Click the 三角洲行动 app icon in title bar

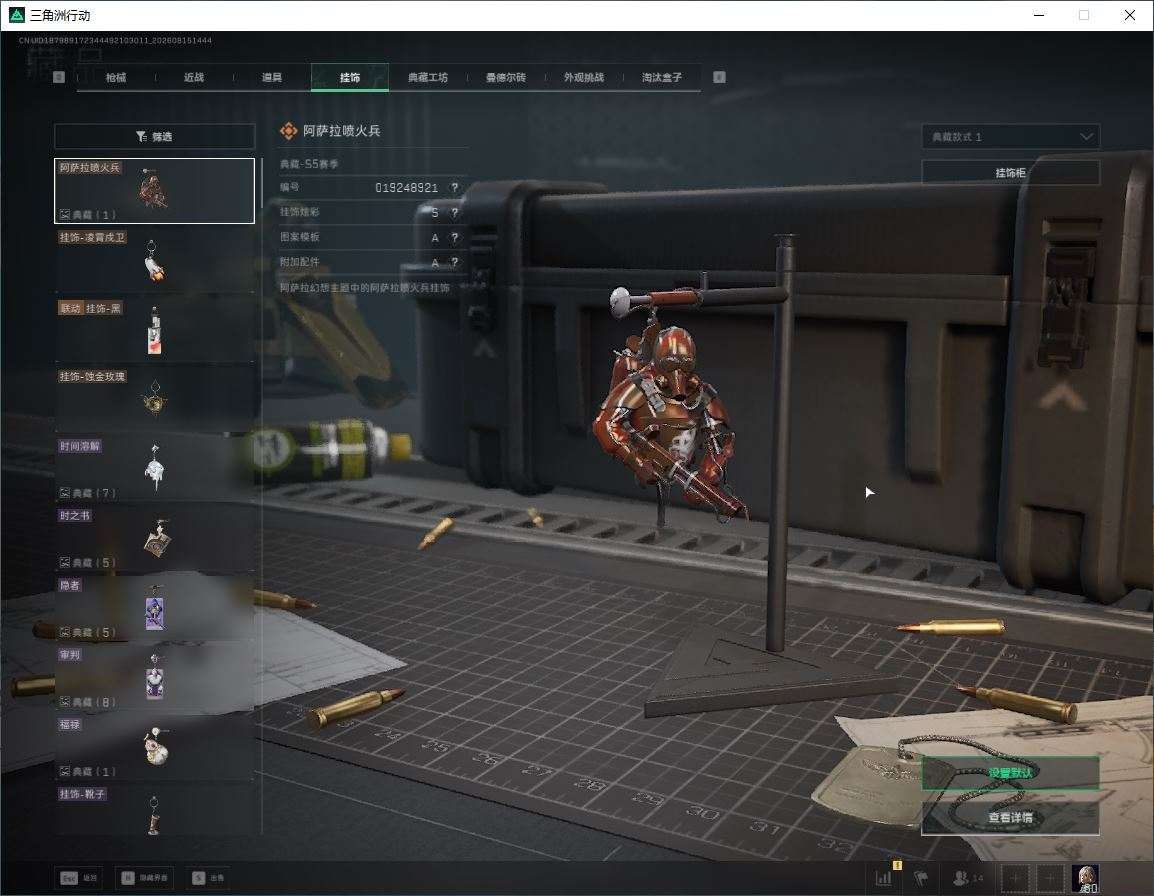click(16, 15)
